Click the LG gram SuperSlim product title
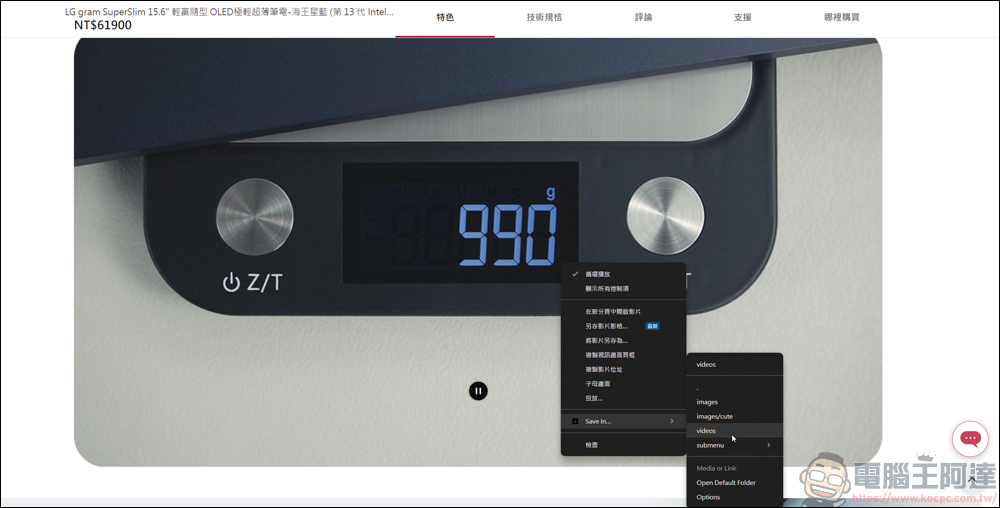The image size is (1000, 508). 229,11
